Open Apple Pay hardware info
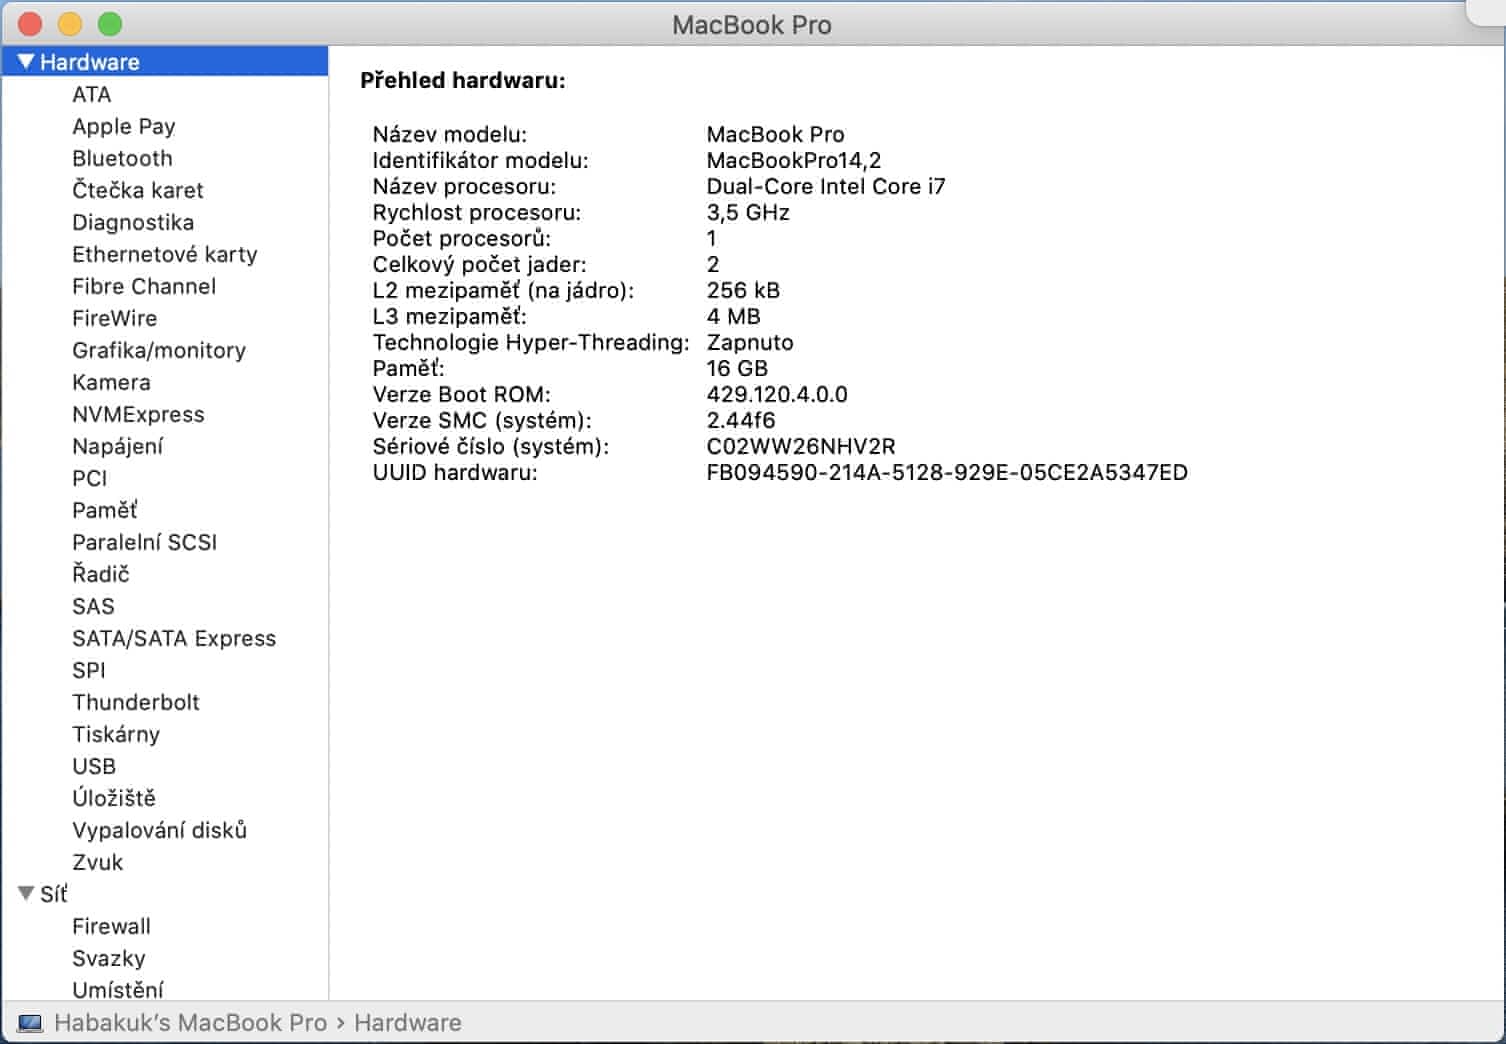Viewport: 1506px width, 1044px height. pyautogui.click(x=123, y=126)
